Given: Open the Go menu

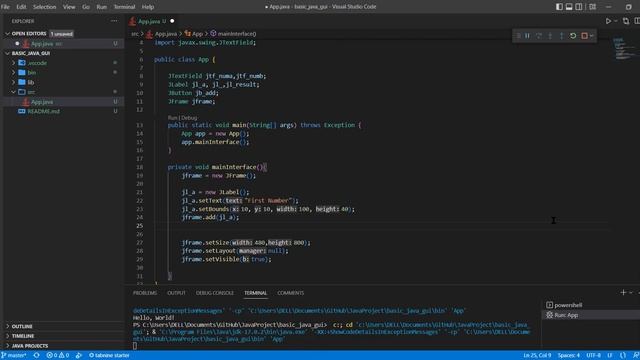Looking at the screenshot, I should pos(86,7).
